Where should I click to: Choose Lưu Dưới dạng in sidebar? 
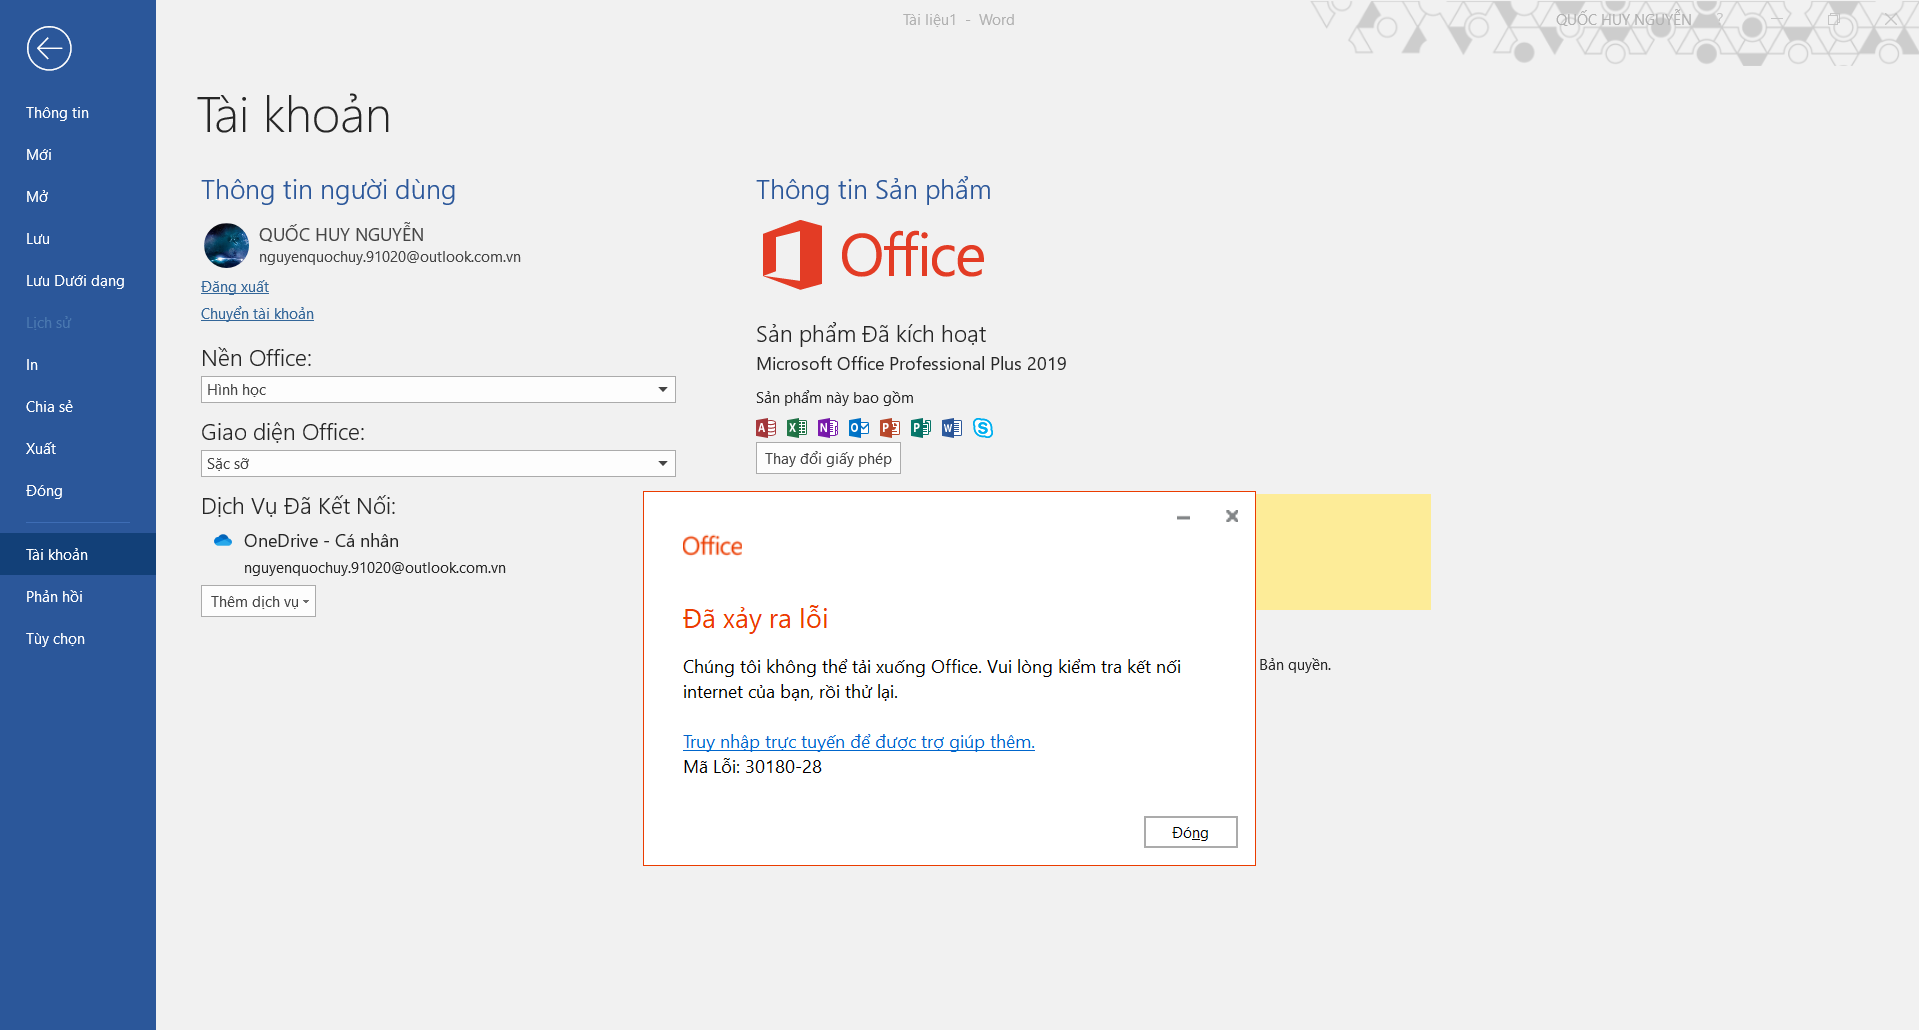[x=78, y=281]
